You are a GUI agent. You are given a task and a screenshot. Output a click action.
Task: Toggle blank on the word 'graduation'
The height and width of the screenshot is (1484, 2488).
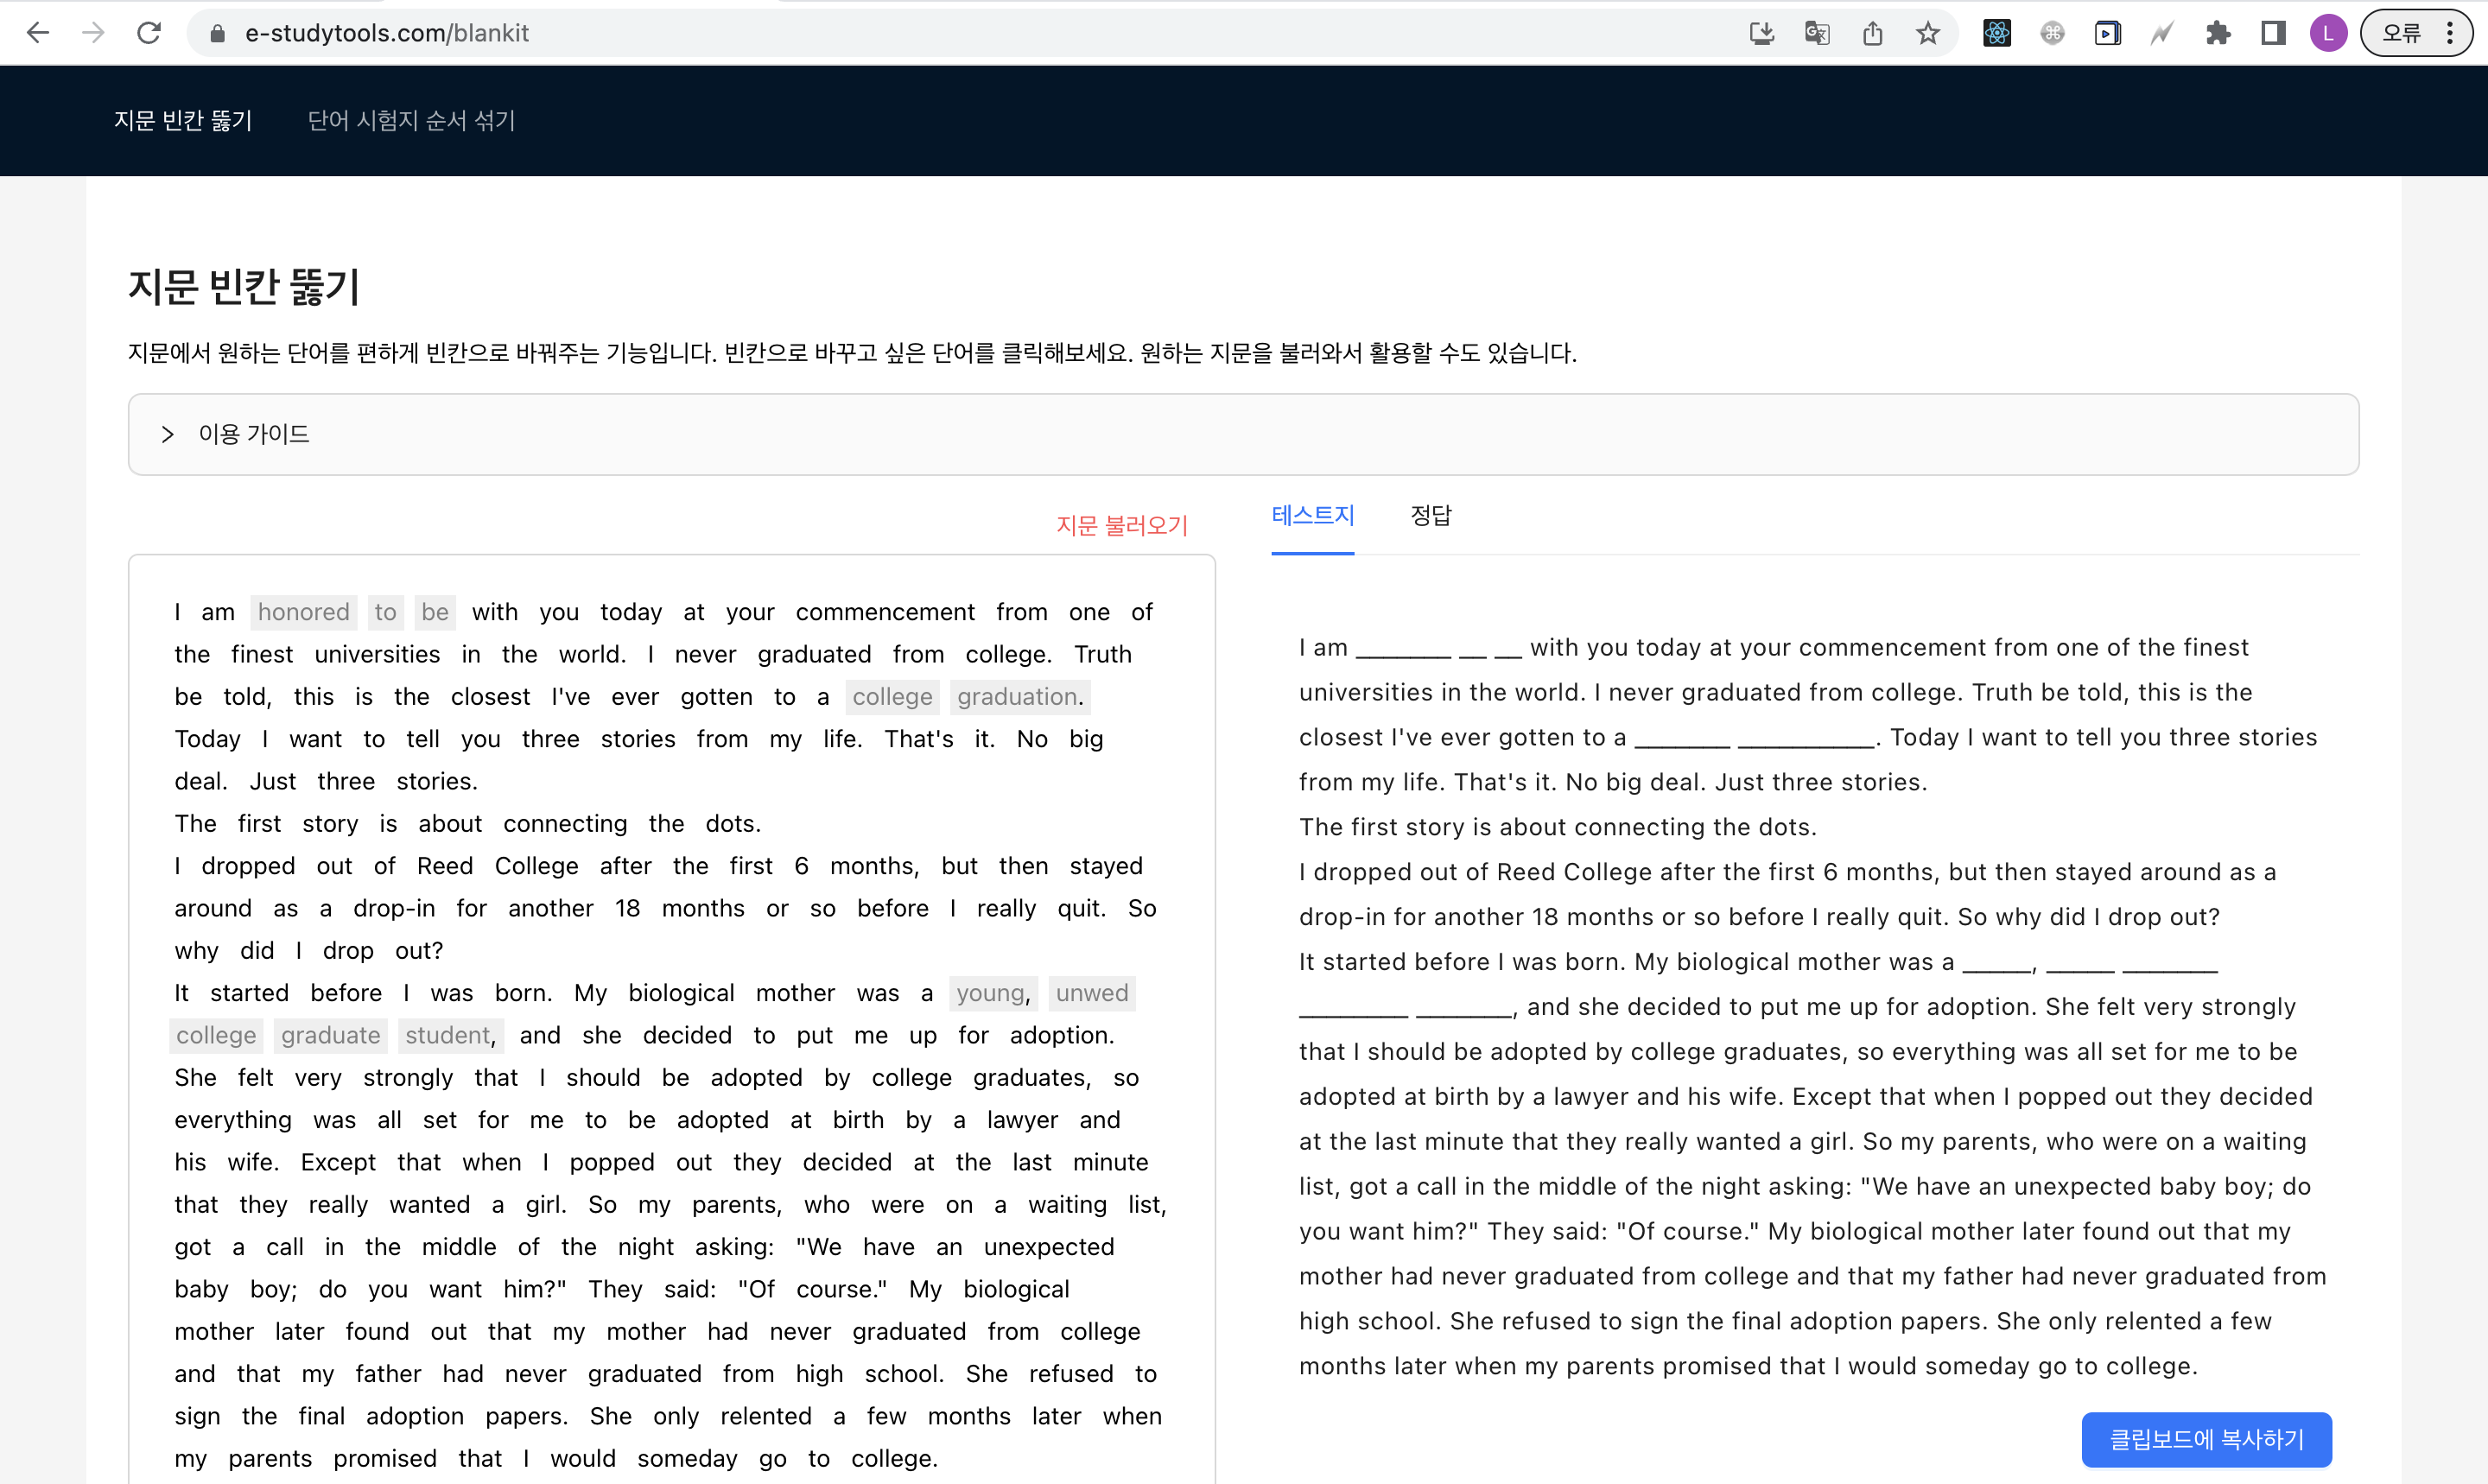pos(1017,697)
